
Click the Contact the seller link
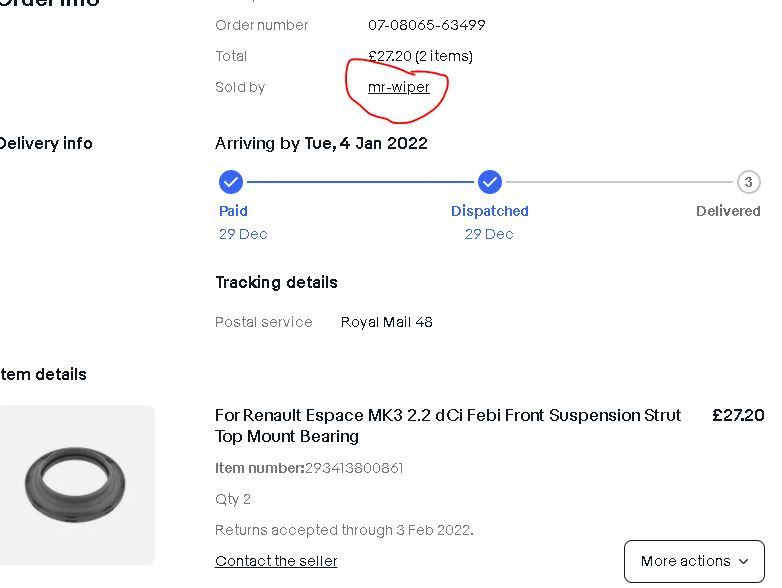tap(276, 561)
